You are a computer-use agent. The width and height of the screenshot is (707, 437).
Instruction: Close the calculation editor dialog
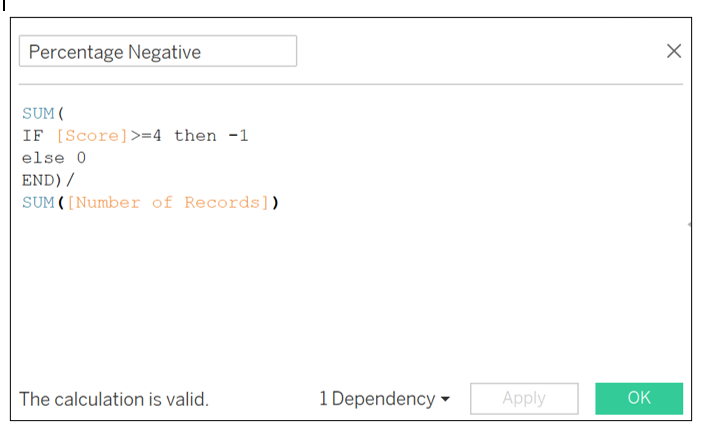674,51
